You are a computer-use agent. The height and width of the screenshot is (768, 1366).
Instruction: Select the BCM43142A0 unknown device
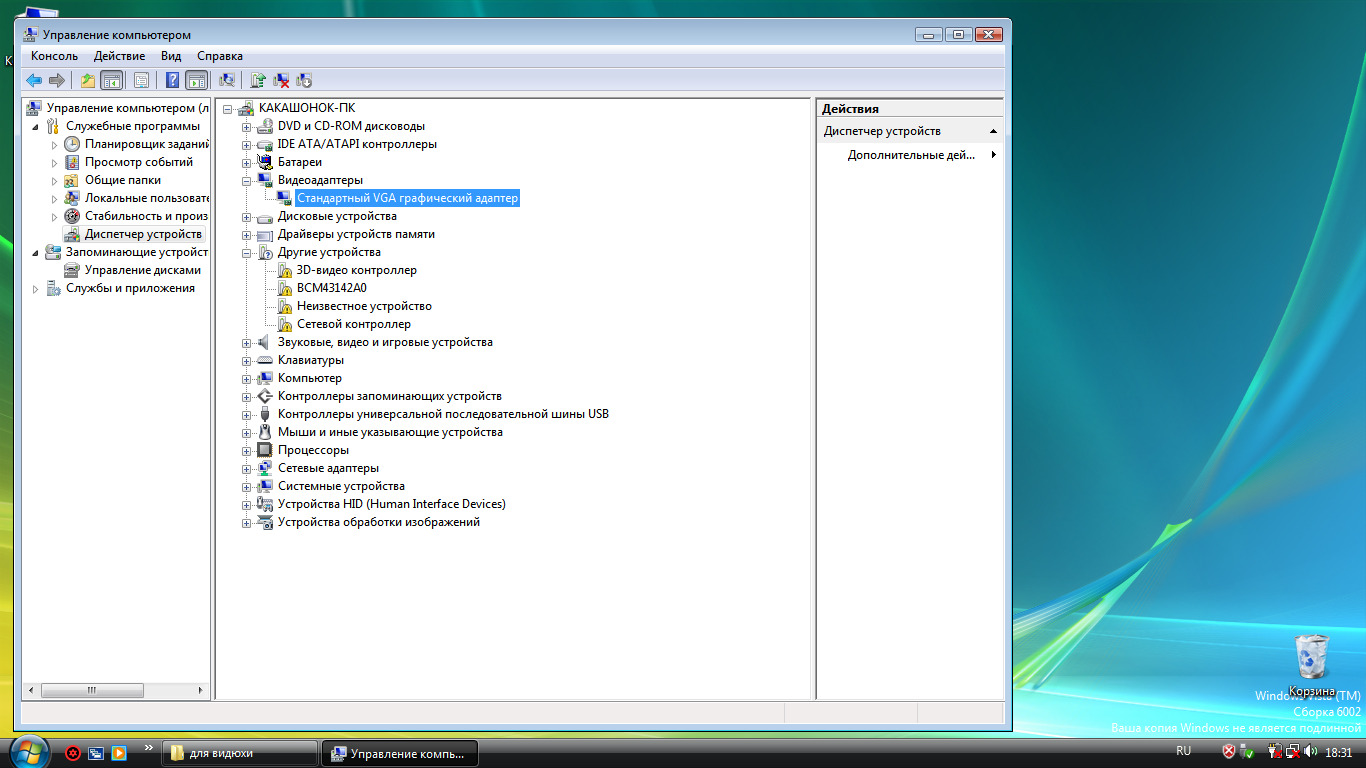click(324, 288)
